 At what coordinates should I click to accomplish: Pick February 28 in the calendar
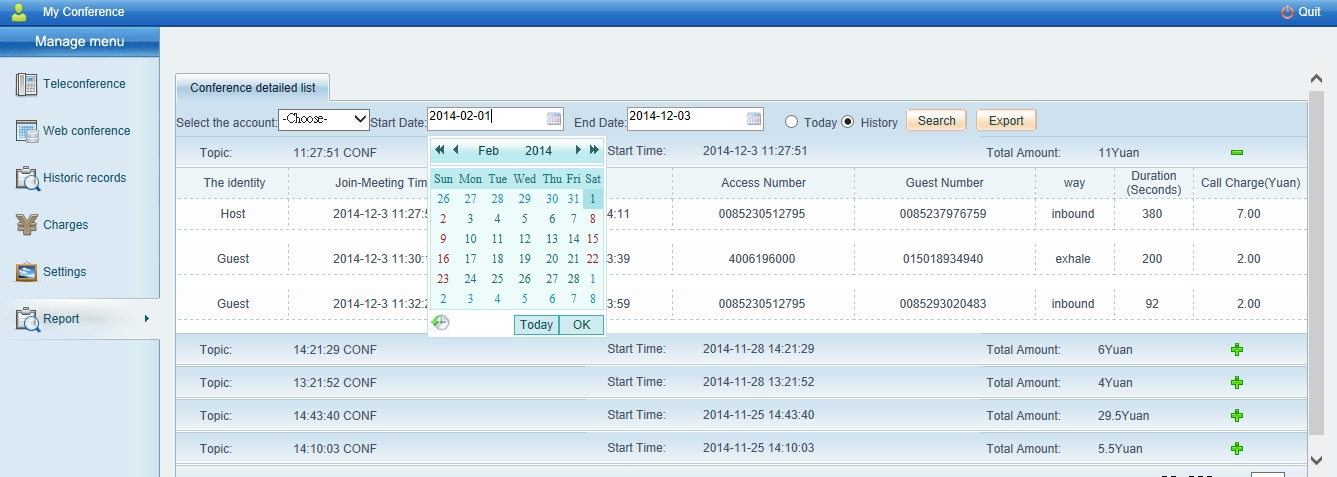(574, 279)
